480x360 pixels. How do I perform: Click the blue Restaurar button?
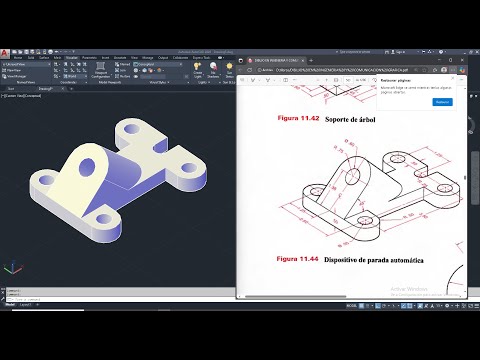pyautogui.click(x=442, y=102)
